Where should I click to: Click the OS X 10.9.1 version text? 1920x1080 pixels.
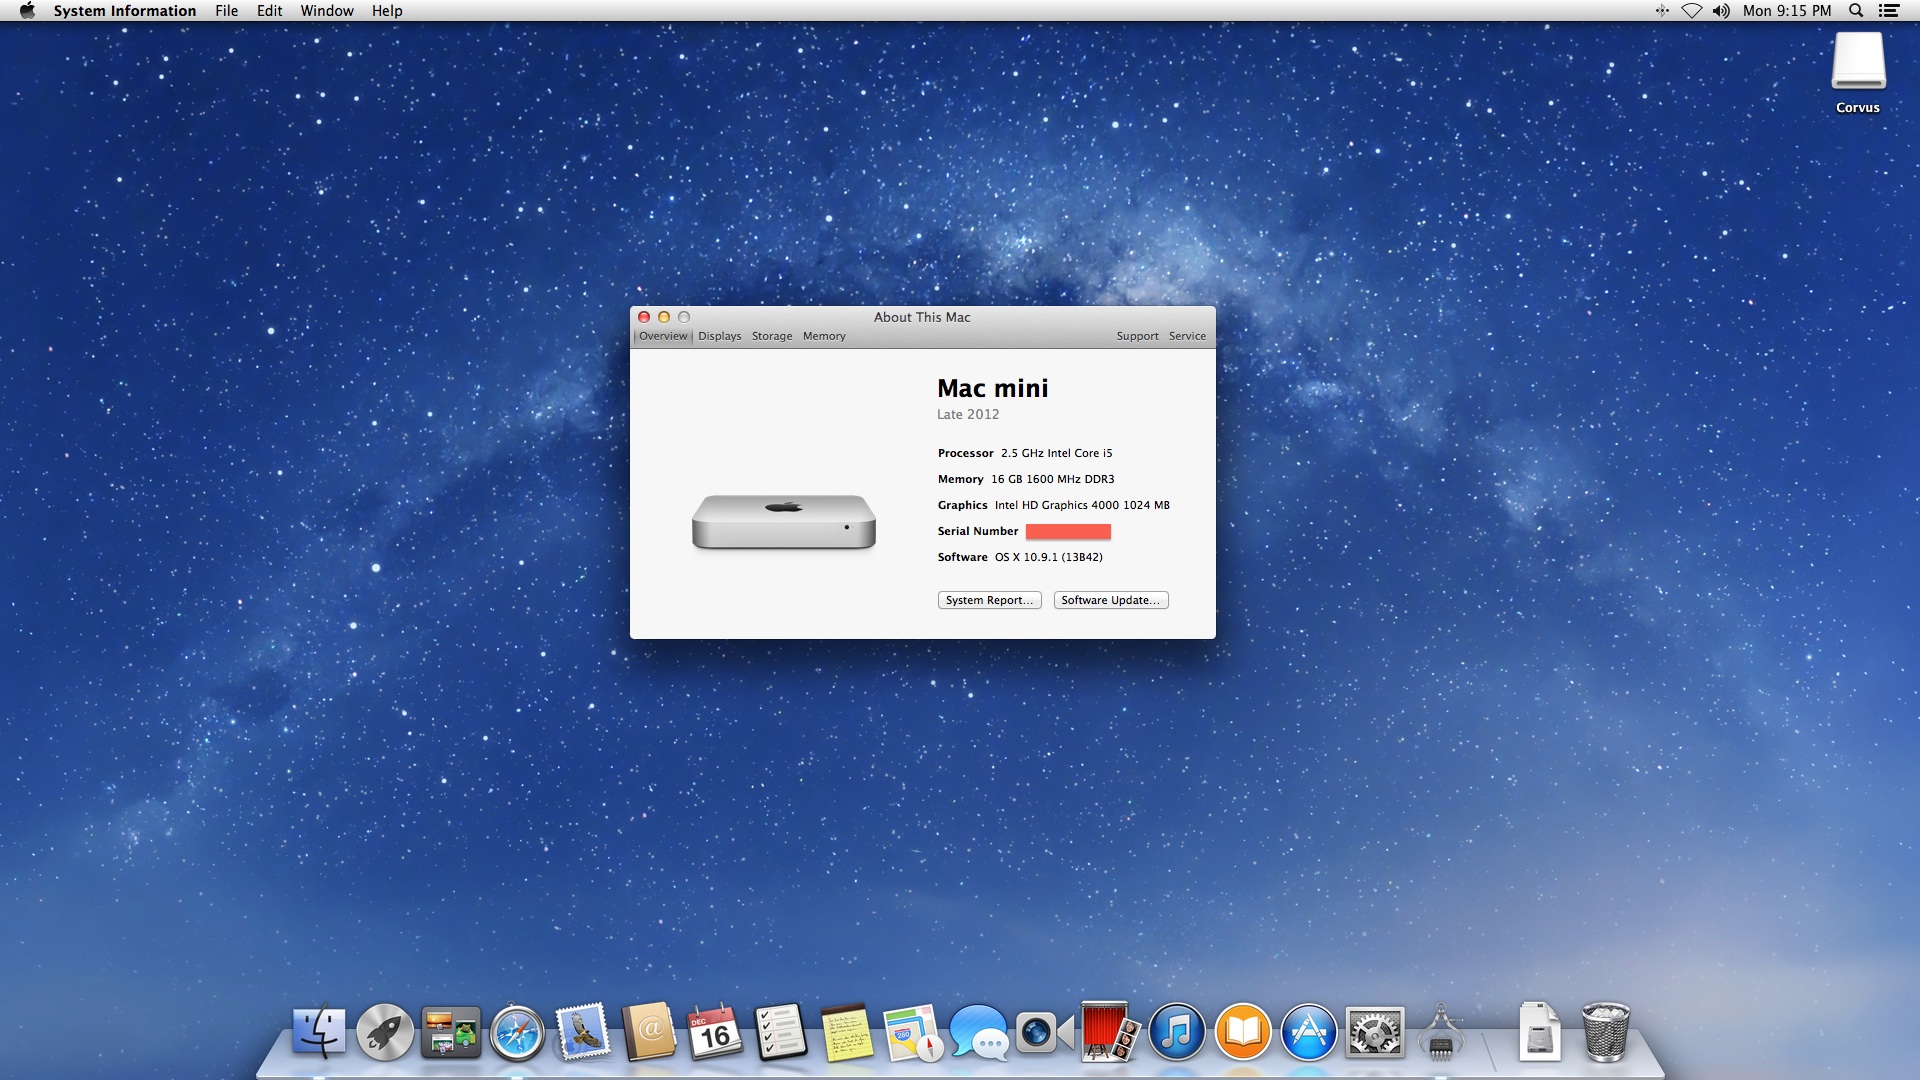click(1049, 557)
